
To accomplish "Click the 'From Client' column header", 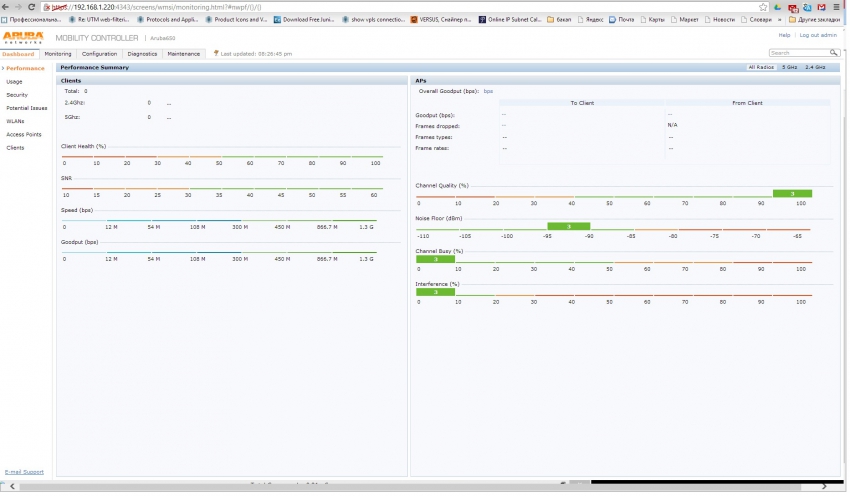I will pos(750,103).
